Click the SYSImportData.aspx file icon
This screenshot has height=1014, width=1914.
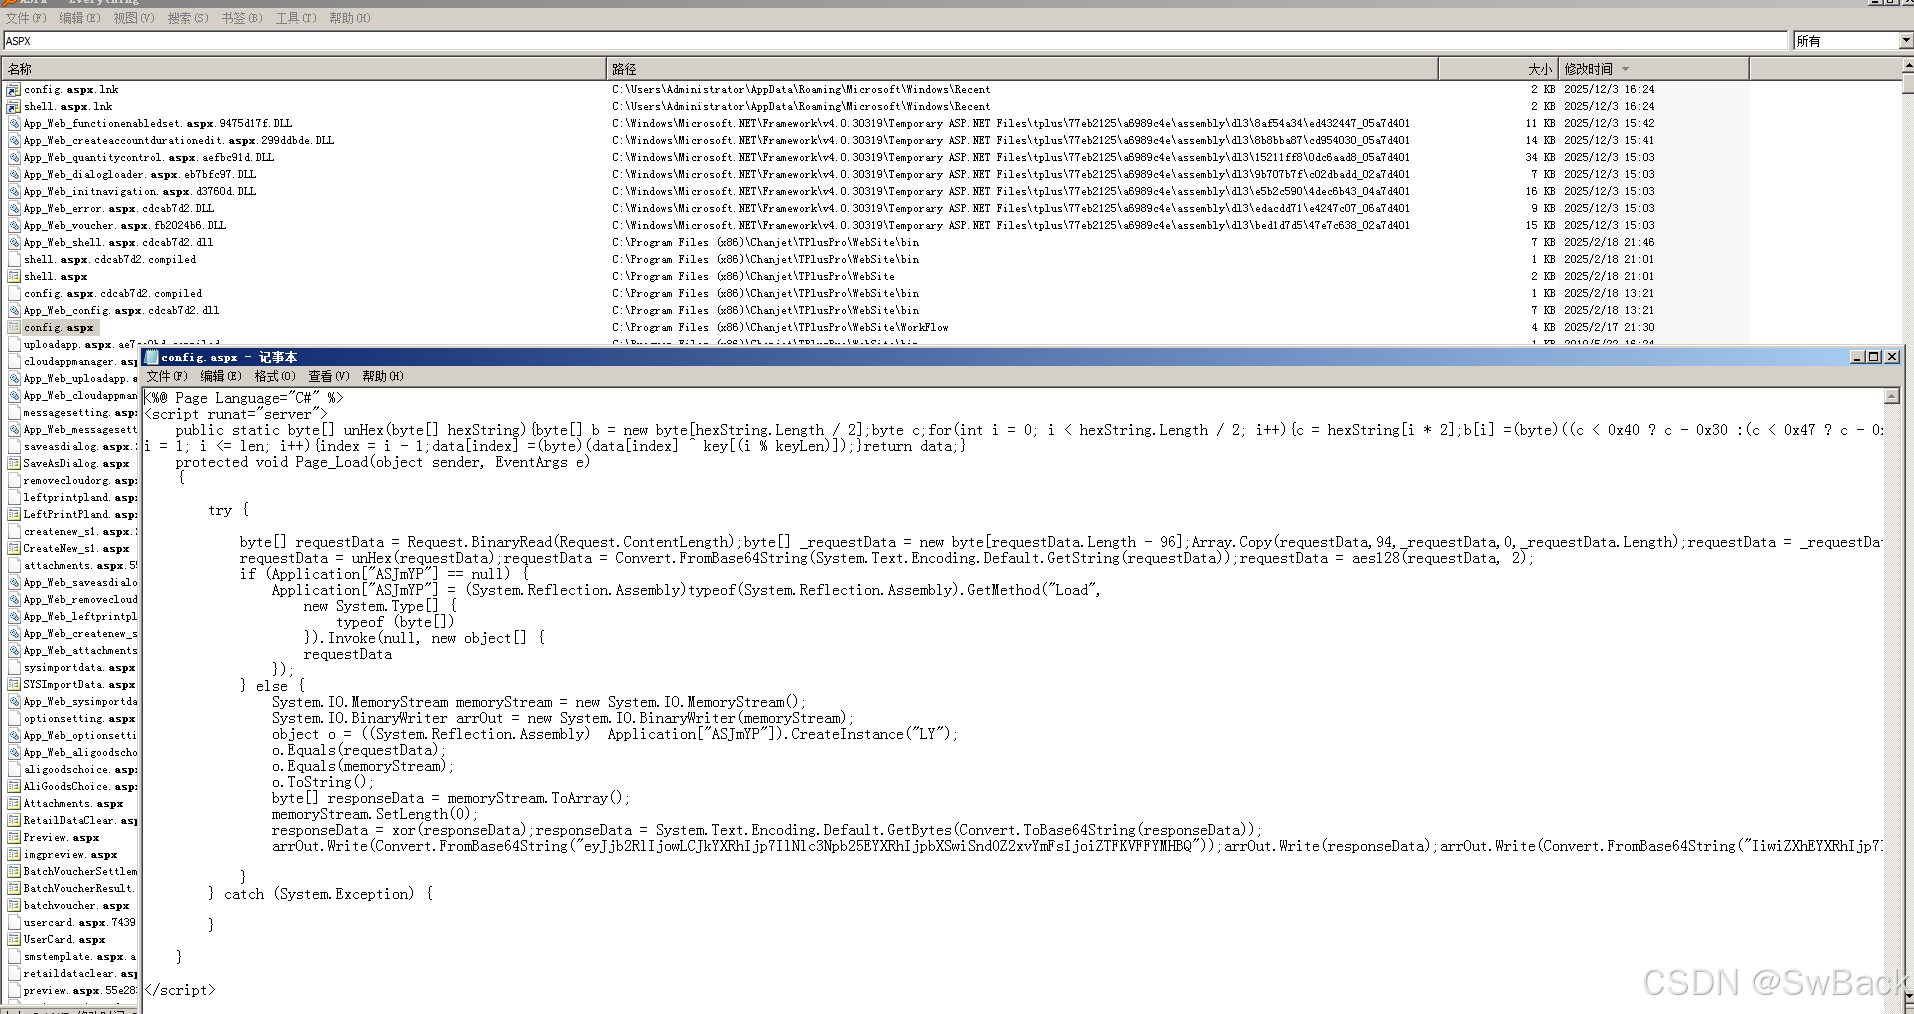tap(14, 685)
